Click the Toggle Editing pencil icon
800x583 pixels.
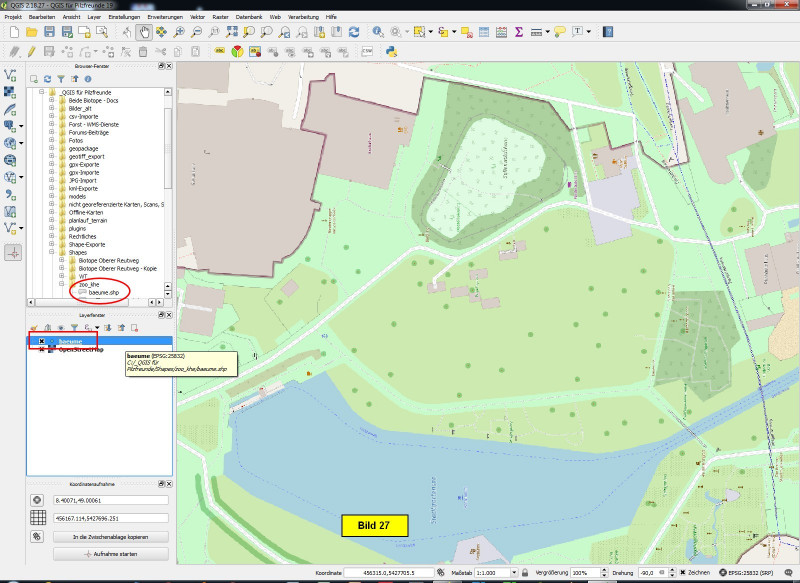(31, 50)
